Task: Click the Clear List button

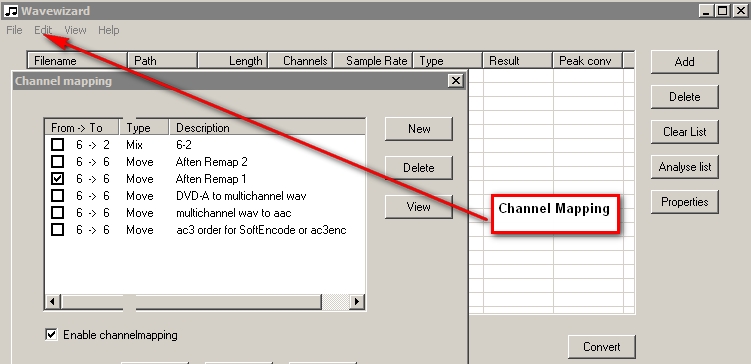Action: 684,132
